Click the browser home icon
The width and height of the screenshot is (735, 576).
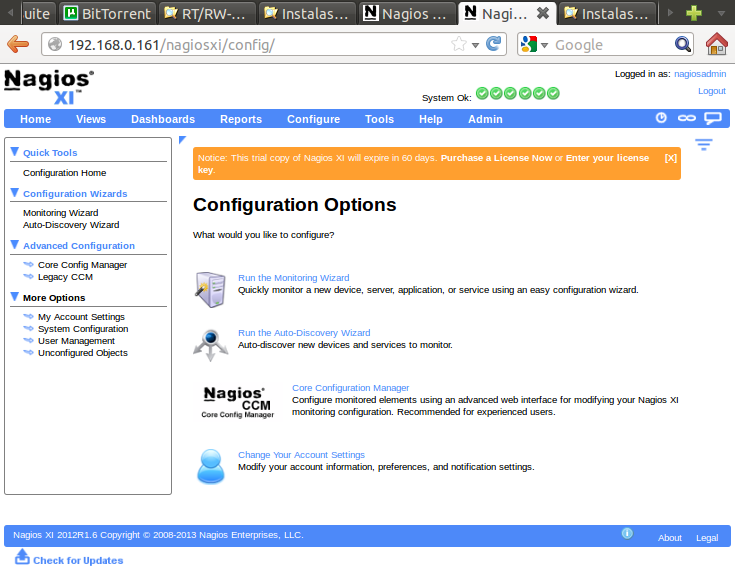pos(716,44)
